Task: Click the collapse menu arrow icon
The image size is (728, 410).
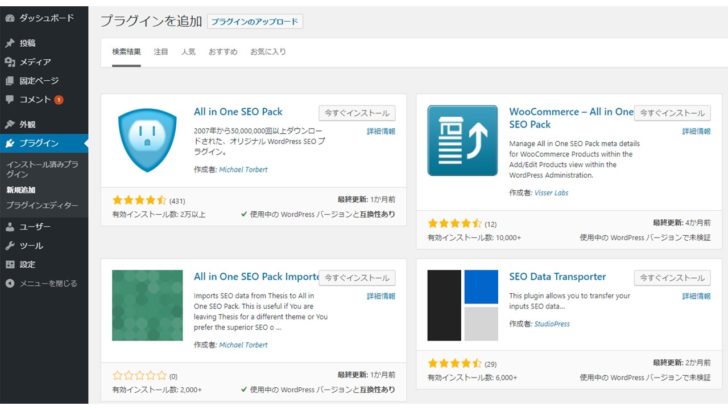Action: point(10,283)
